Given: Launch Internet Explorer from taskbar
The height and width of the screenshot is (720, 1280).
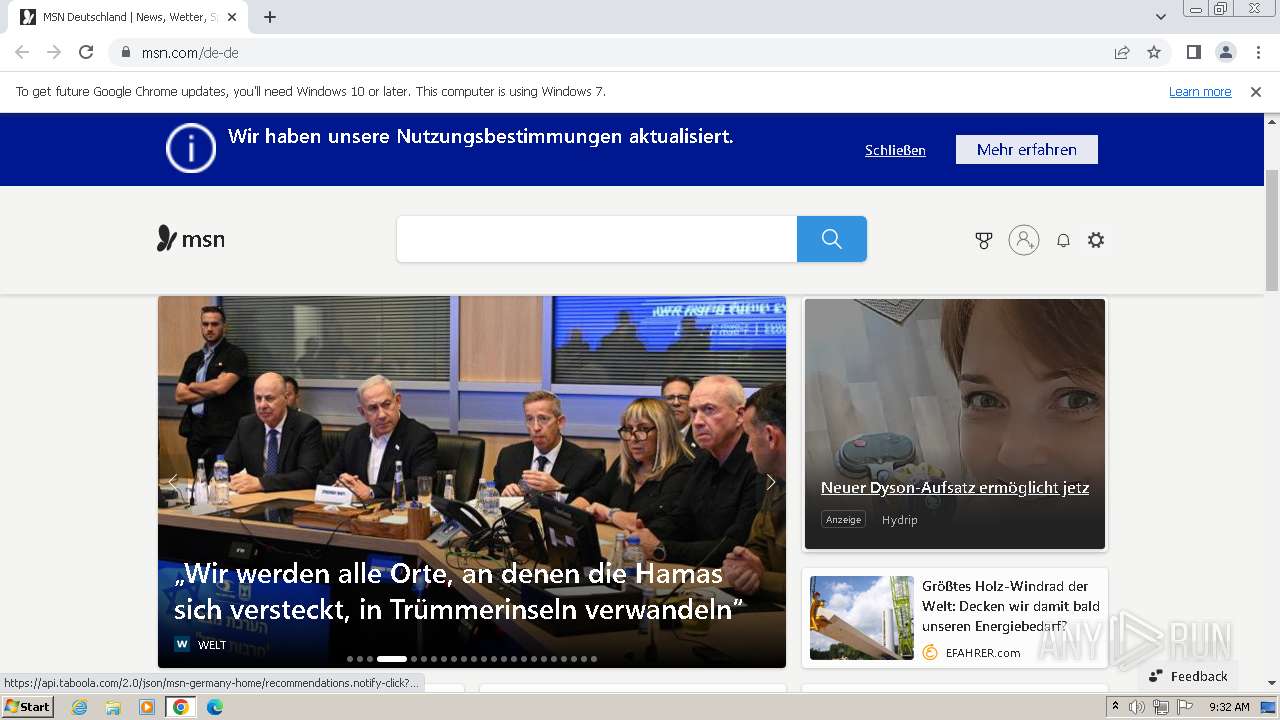Looking at the screenshot, I should [x=79, y=707].
